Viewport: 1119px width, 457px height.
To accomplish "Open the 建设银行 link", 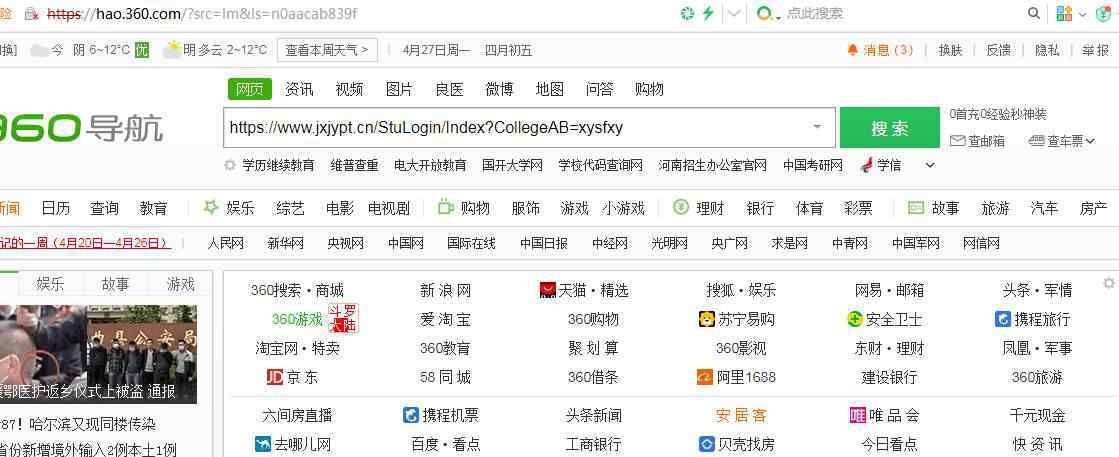I will 889,376.
